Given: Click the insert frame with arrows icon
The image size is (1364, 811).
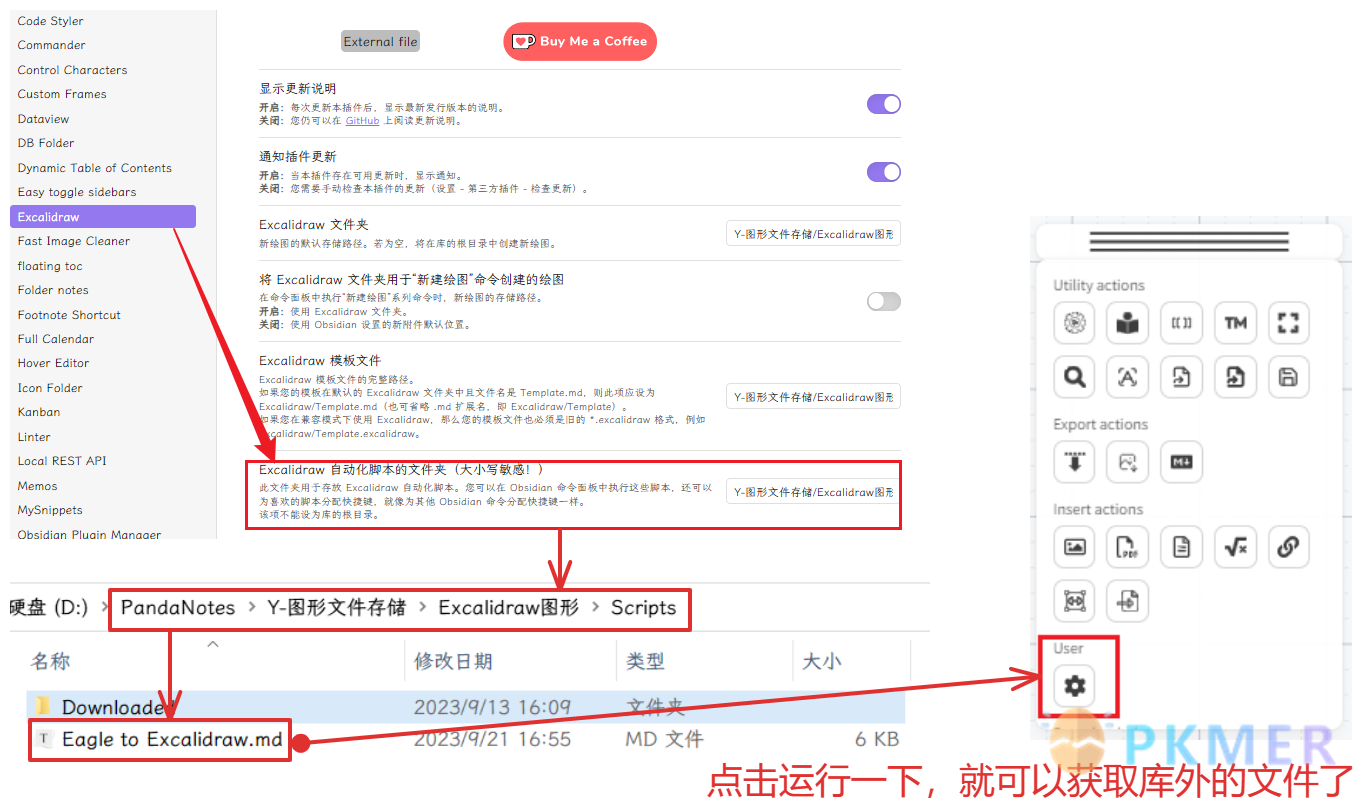Looking at the screenshot, I should [1075, 601].
